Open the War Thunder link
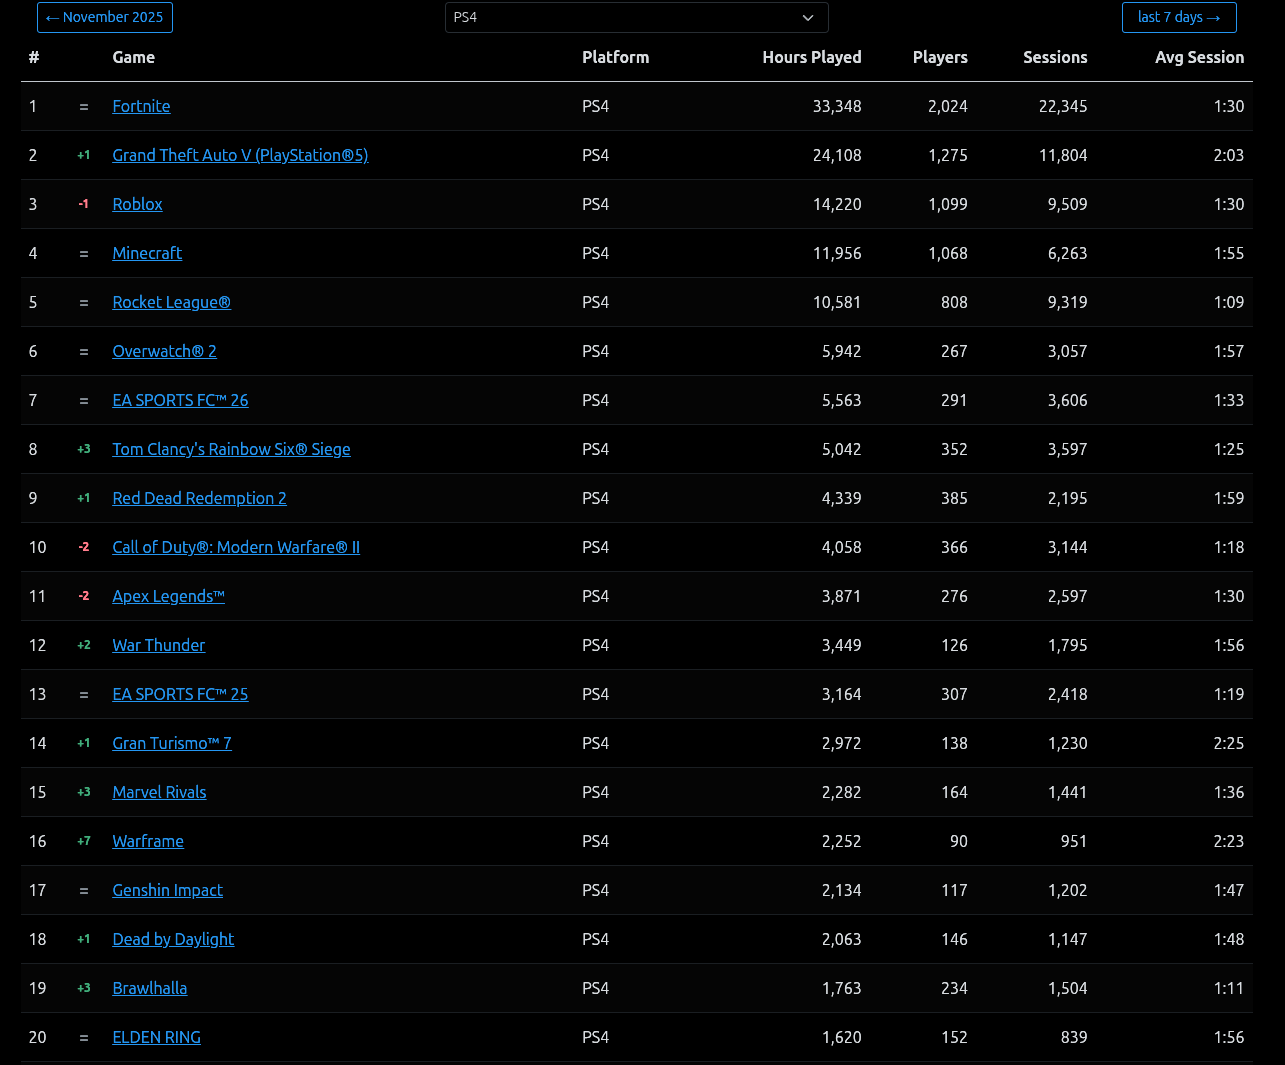The height and width of the screenshot is (1065, 1285). (x=158, y=645)
